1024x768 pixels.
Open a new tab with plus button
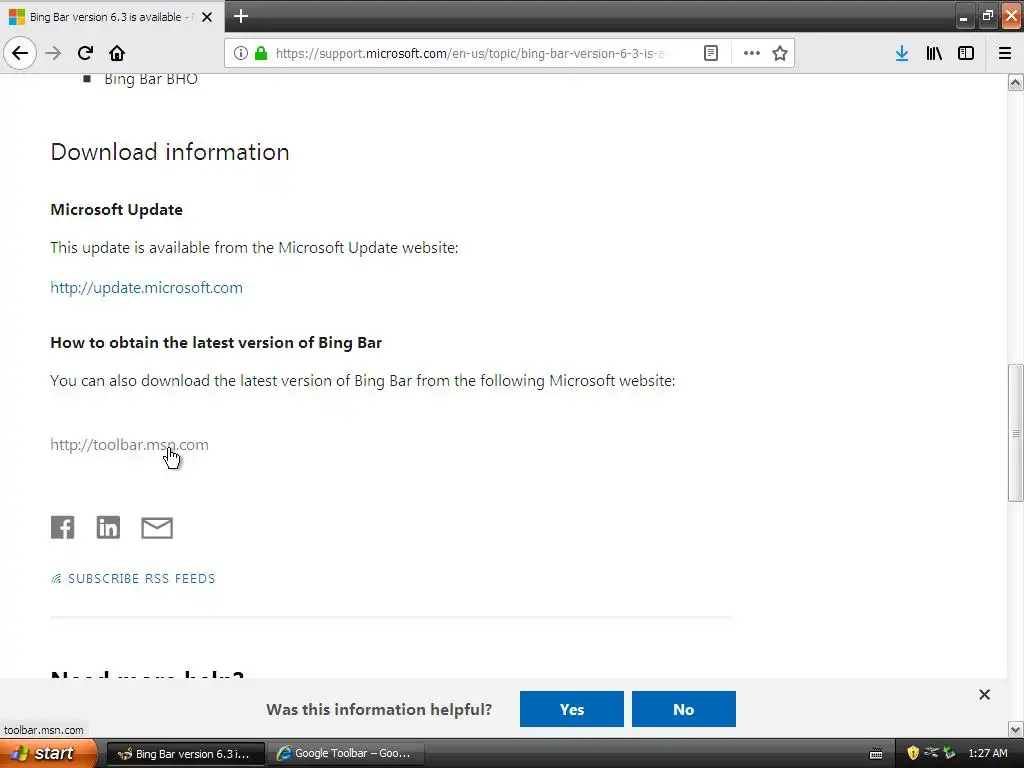(x=241, y=16)
